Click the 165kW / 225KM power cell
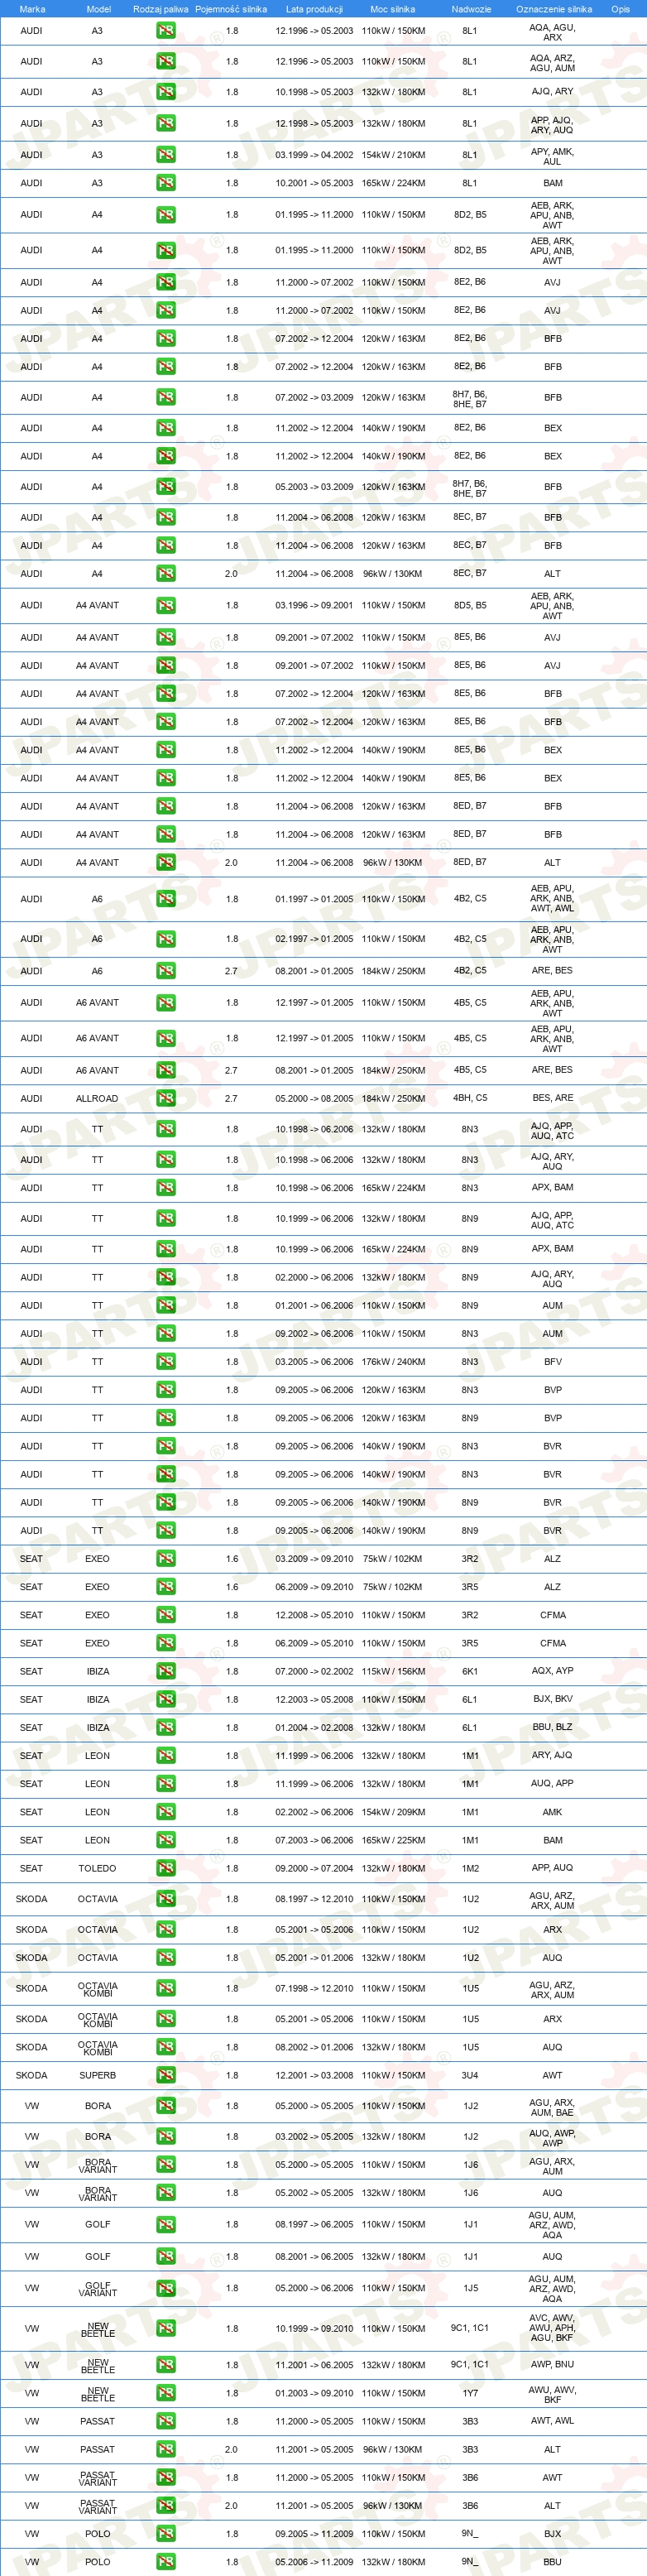Viewport: 647px width, 2576px height. [393, 1840]
